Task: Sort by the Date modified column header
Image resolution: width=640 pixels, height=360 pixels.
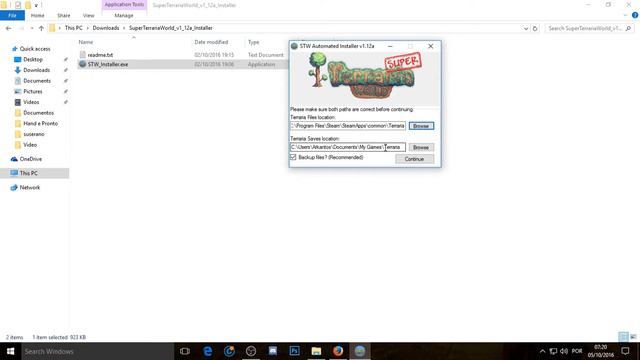Action: click(211, 42)
